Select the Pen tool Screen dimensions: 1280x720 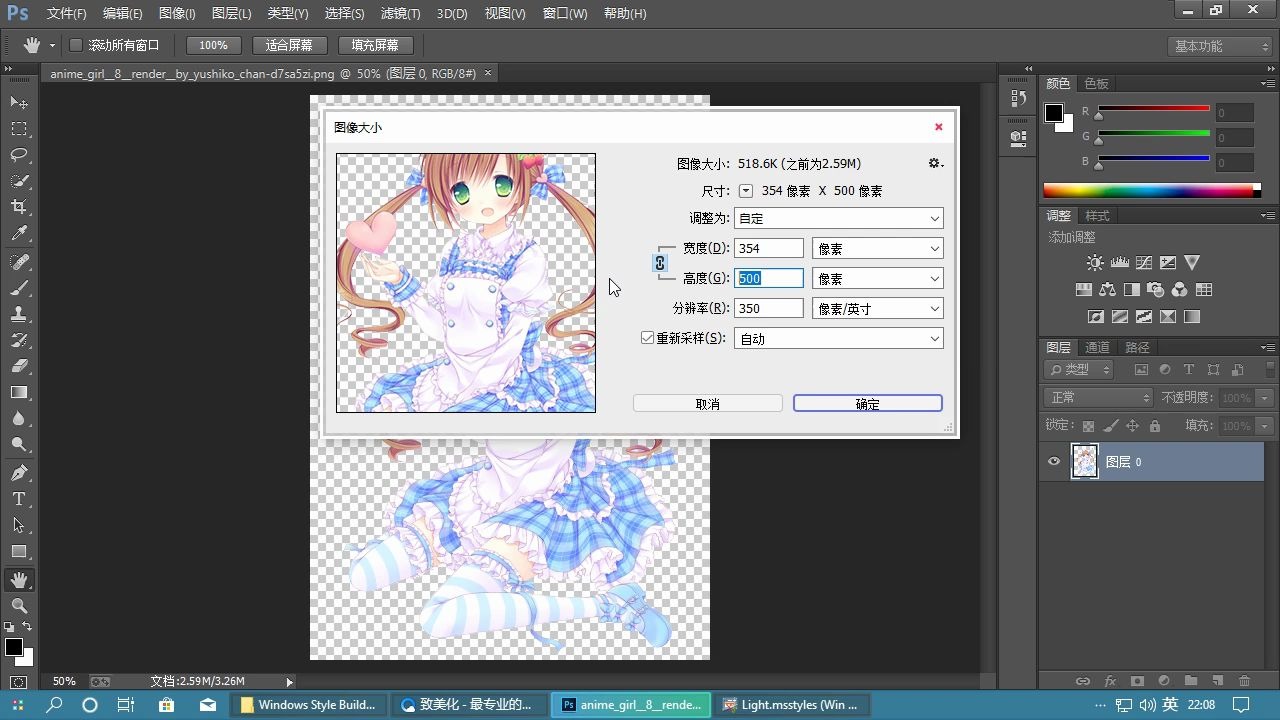[x=19, y=473]
